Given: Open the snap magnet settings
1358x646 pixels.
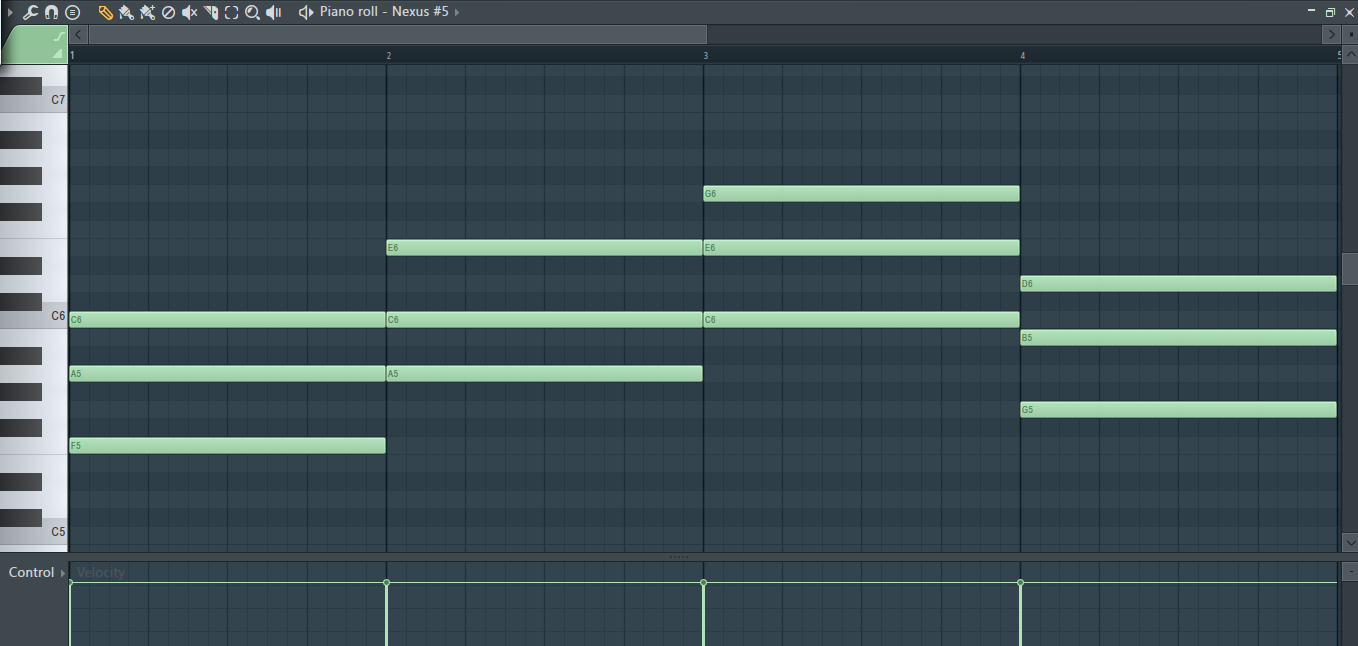Looking at the screenshot, I should coord(51,13).
